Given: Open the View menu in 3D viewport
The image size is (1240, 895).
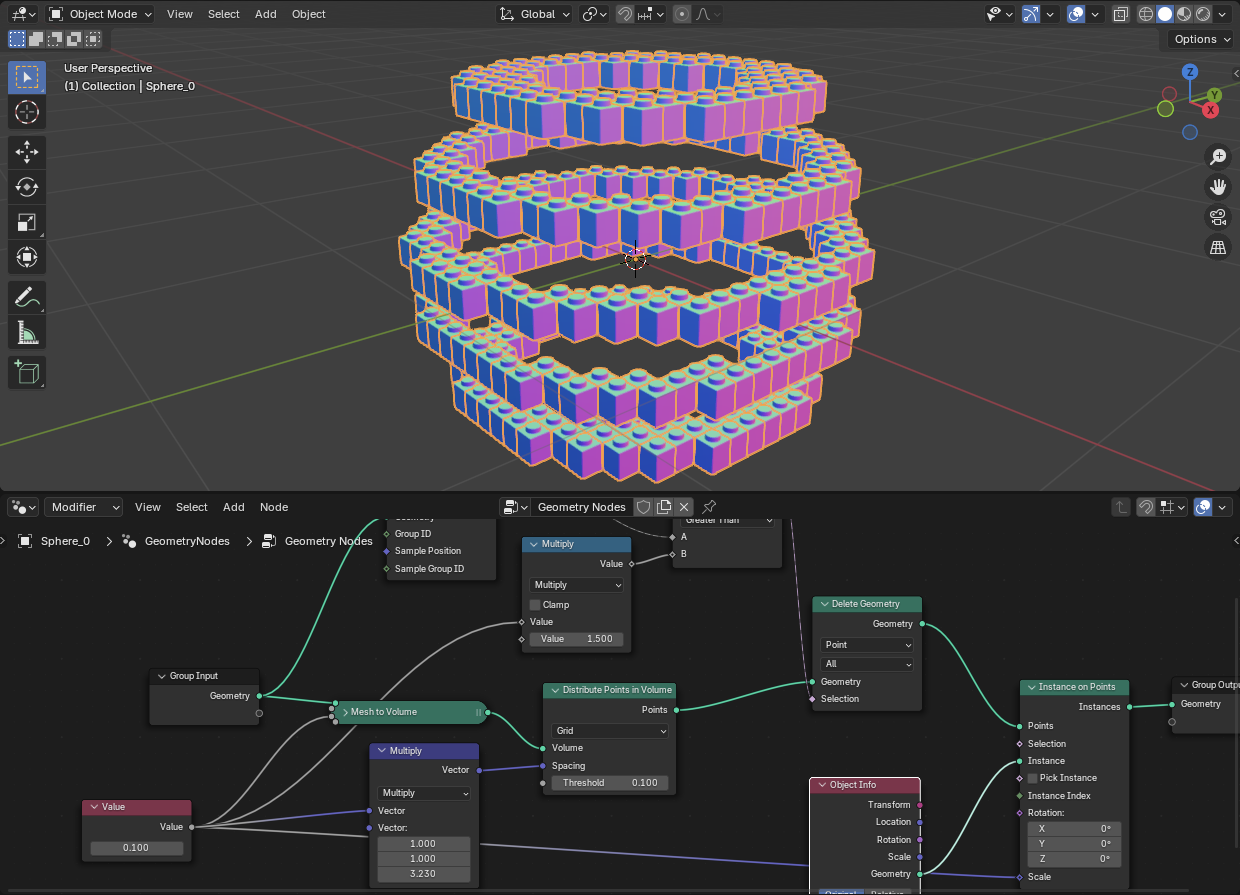Looking at the screenshot, I should click(180, 14).
